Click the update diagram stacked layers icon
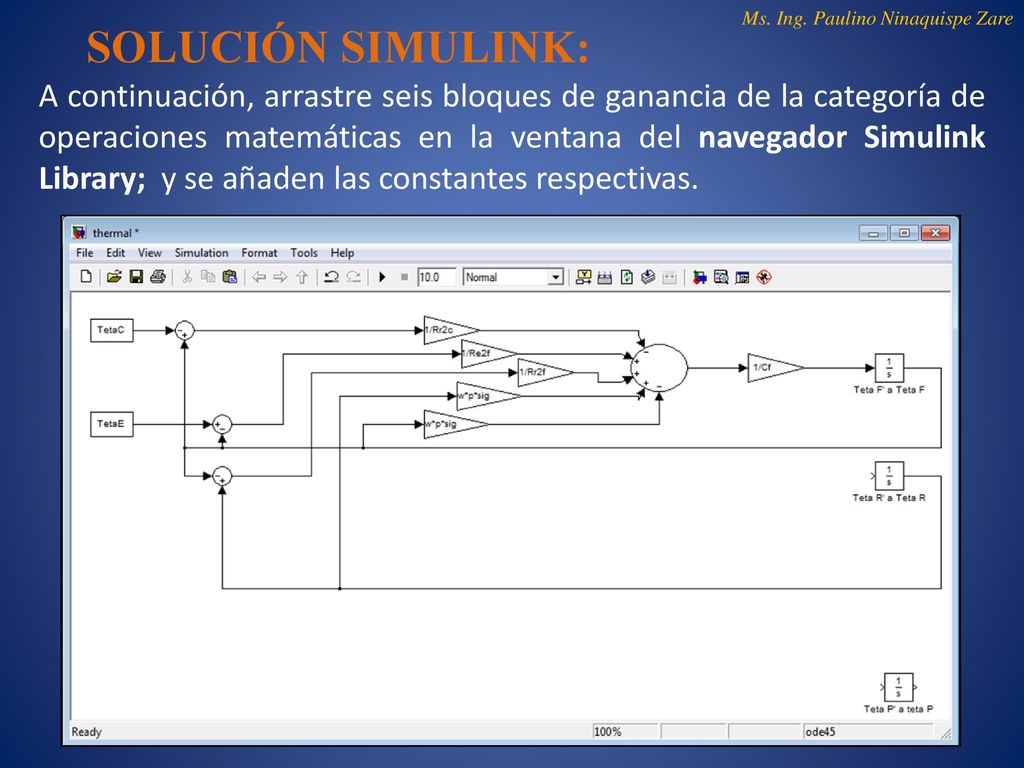The image size is (1024, 768). click(x=648, y=277)
